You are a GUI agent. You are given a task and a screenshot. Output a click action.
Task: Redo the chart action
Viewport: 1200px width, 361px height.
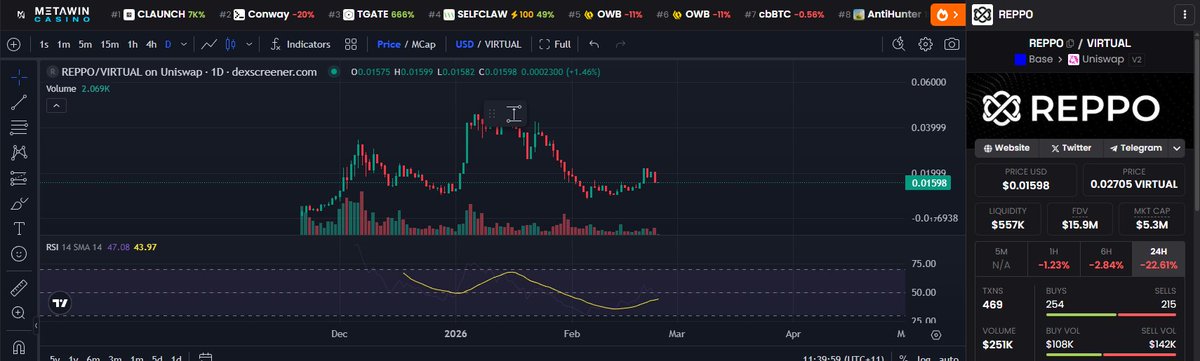[620, 44]
